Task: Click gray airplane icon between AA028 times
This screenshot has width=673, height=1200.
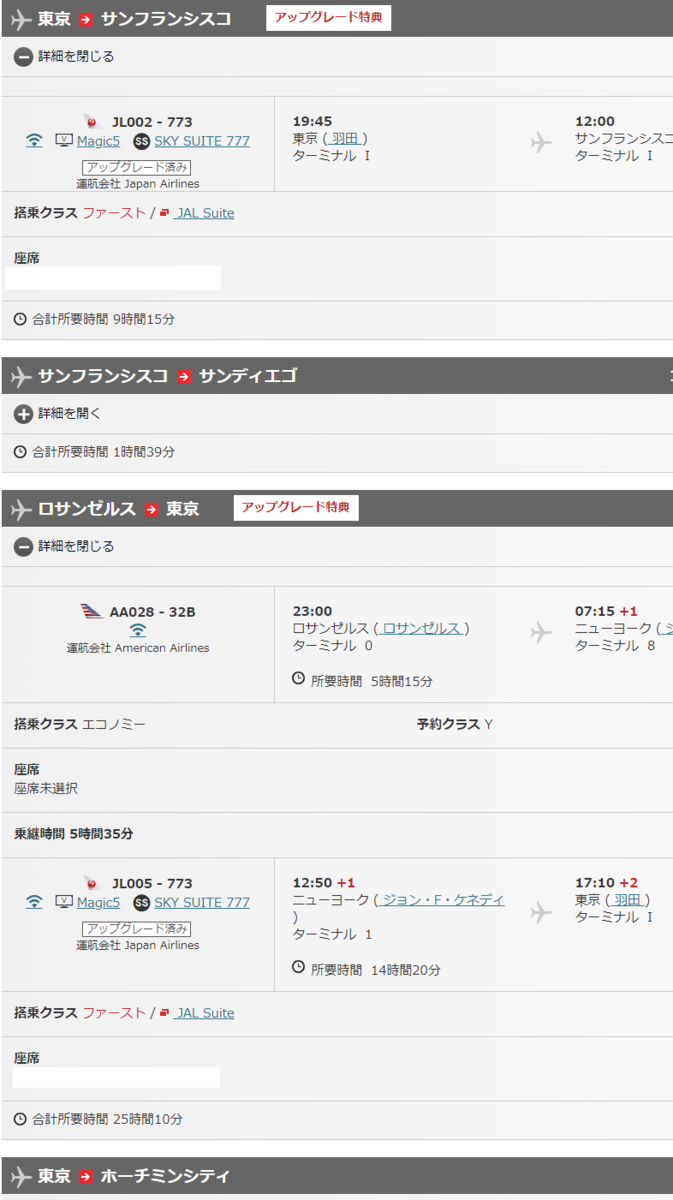Action: coord(541,632)
